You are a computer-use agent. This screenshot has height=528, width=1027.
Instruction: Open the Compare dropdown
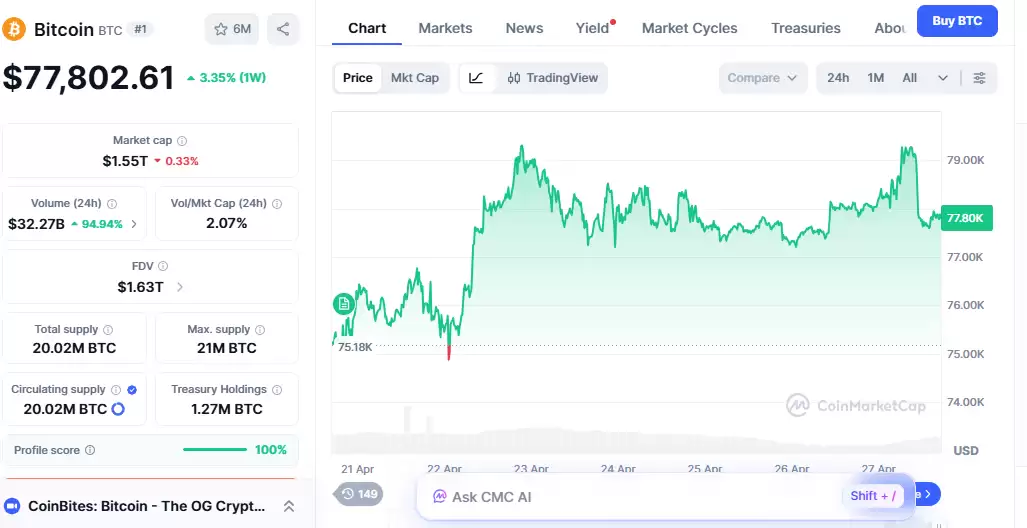(x=762, y=78)
